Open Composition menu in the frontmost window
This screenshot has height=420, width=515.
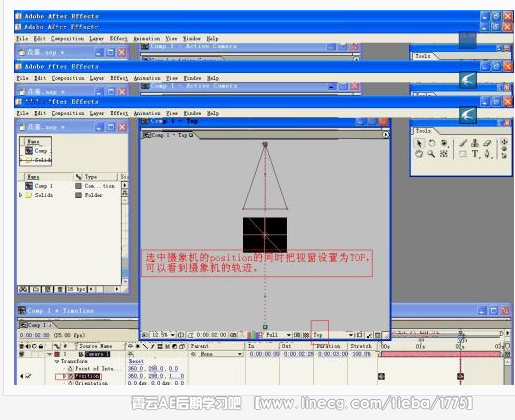68,113
